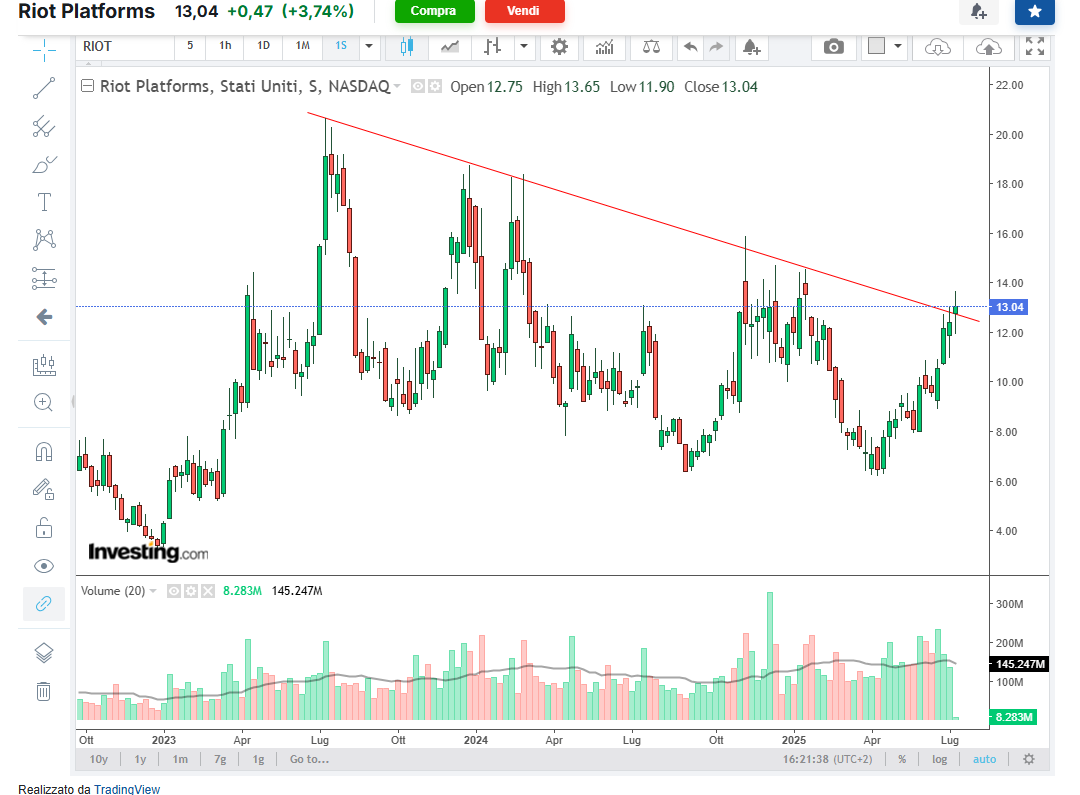Select the 1S weekly interval
The image size is (1080, 795).
[x=341, y=45]
